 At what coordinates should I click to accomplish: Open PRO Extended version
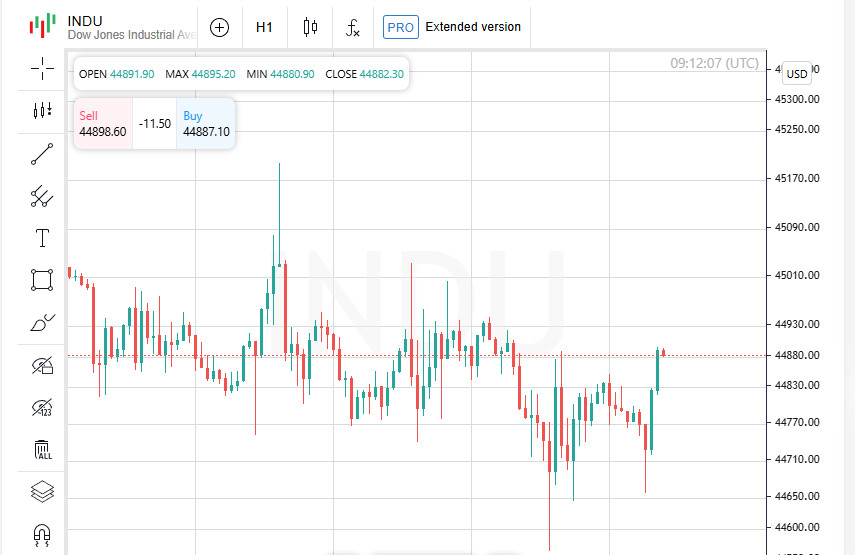tap(451, 27)
